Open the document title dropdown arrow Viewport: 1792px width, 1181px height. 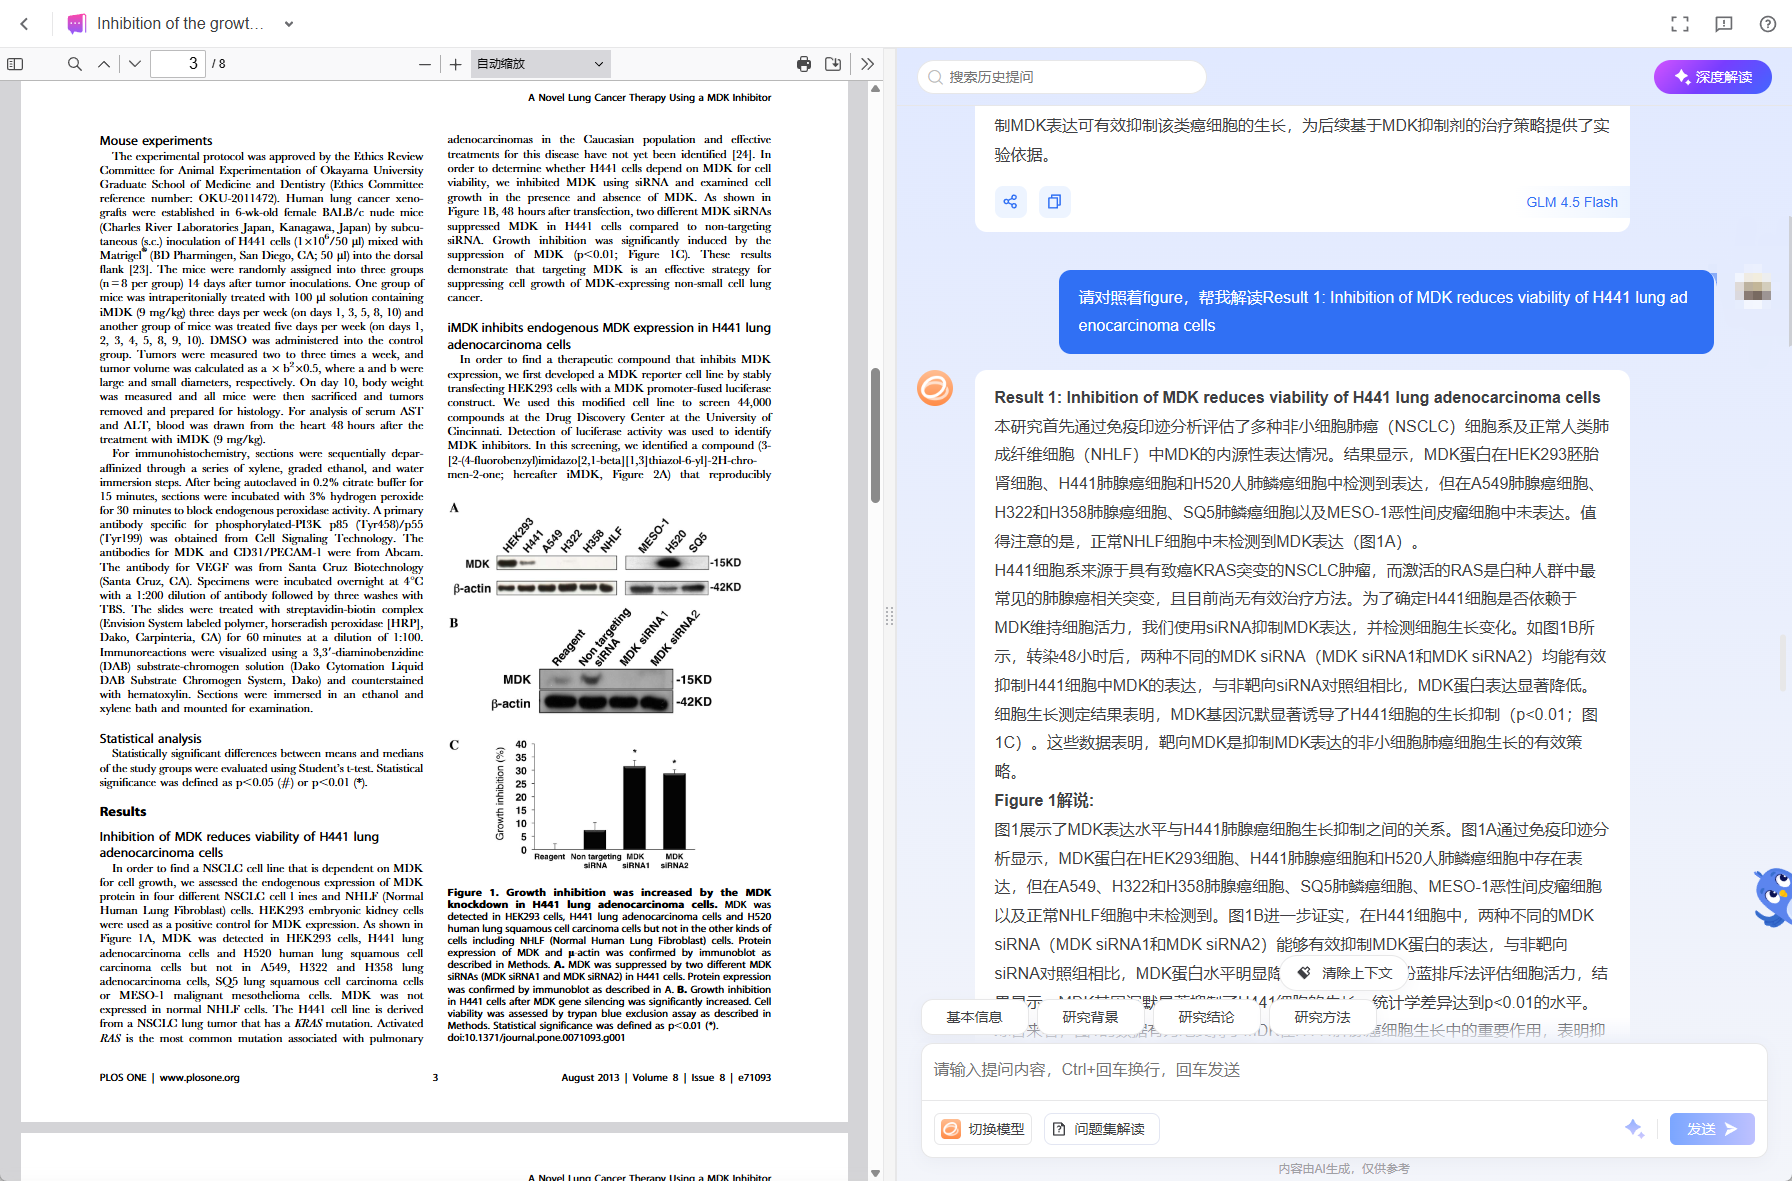click(289, 24)
